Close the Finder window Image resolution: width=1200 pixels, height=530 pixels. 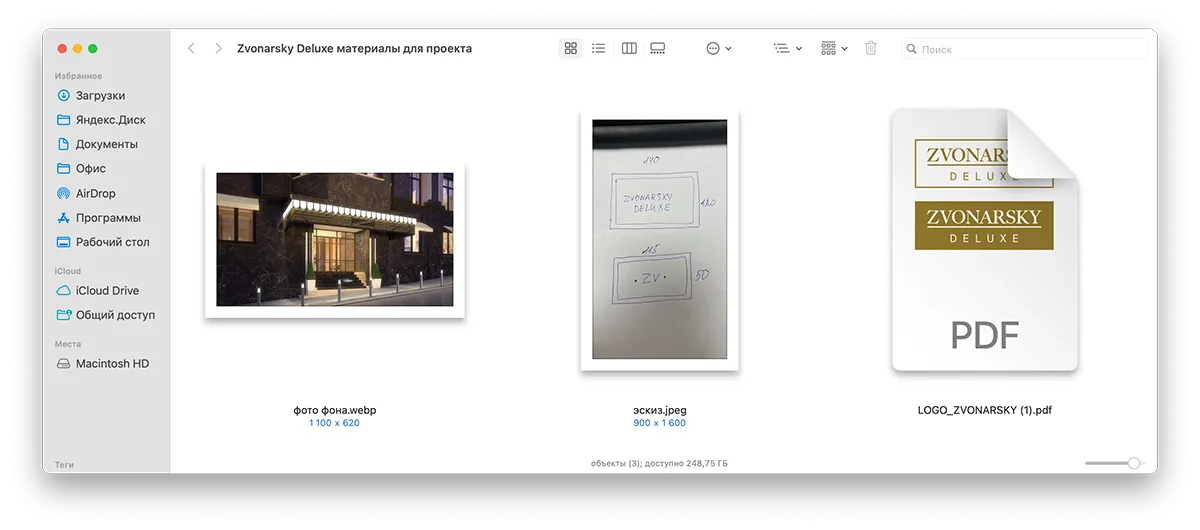coord(62,48)
